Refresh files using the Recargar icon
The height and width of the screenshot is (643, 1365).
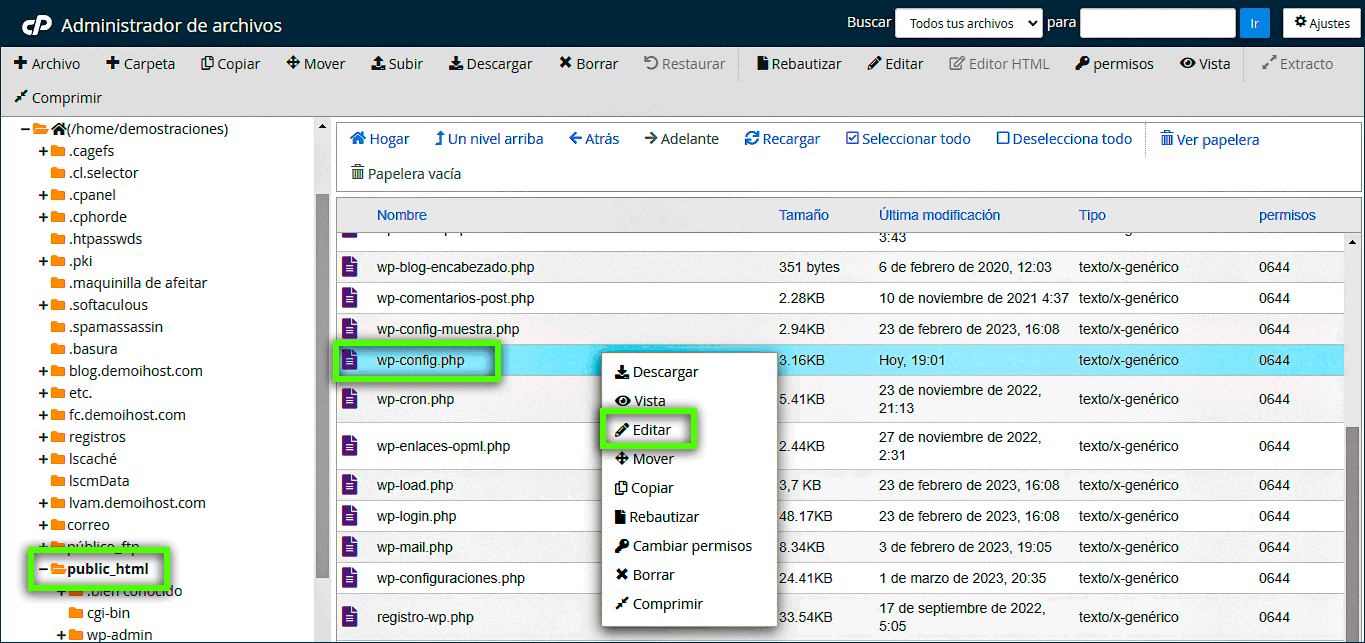coord(782,139)
